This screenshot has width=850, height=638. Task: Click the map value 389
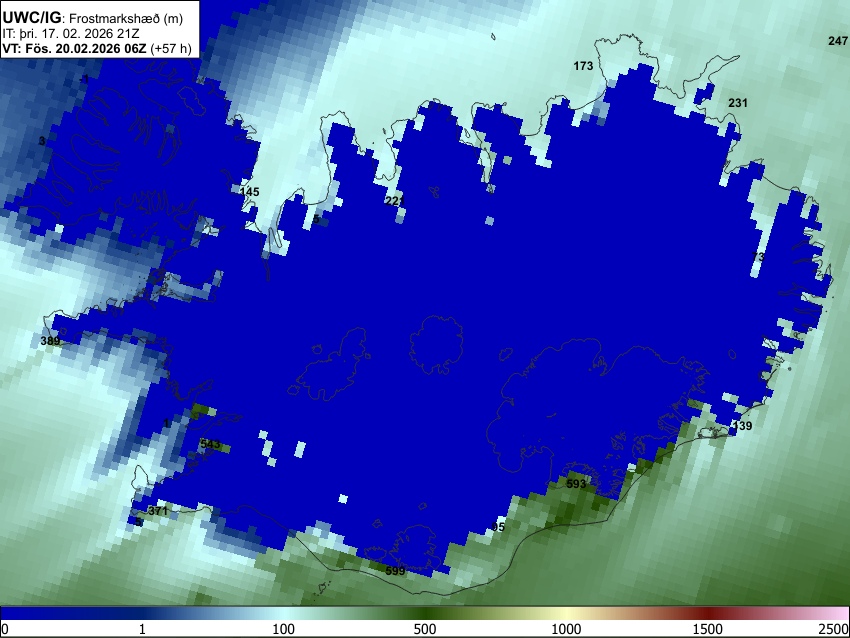50,341
